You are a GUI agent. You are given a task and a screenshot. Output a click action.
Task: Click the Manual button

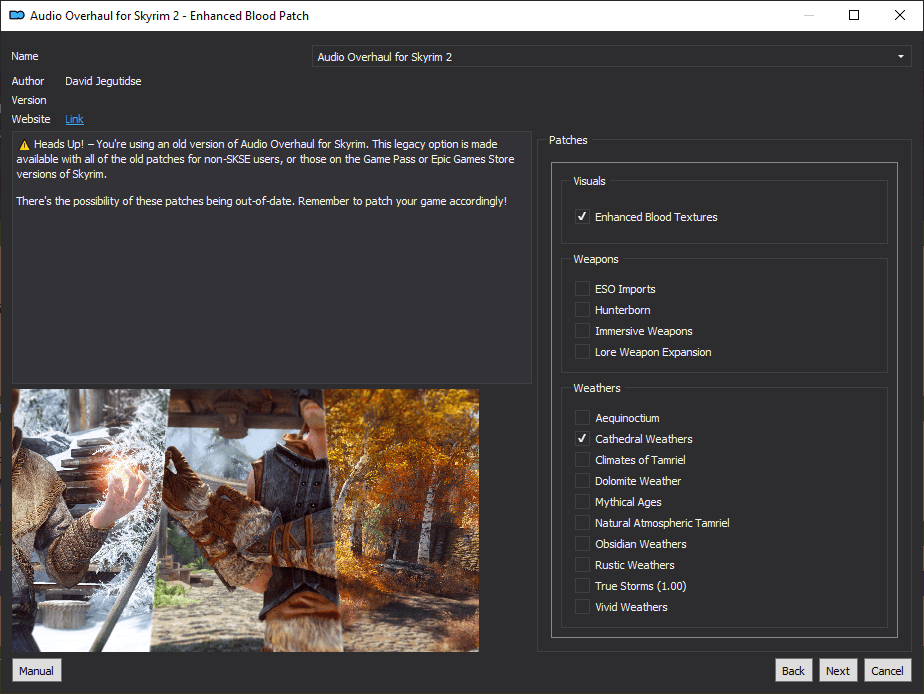coord(37,670)
